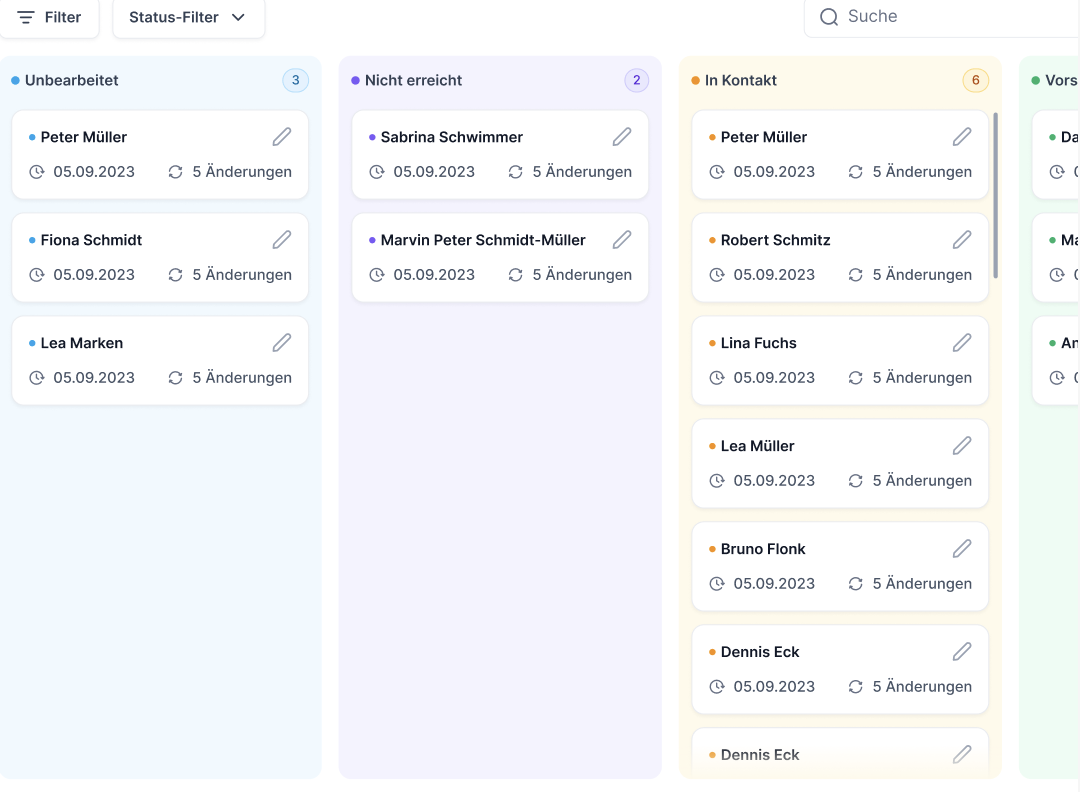Click the In Kontakt column scrollbar
The width and height of the screenshot is (1080, 792).
(x=995, y=195)
